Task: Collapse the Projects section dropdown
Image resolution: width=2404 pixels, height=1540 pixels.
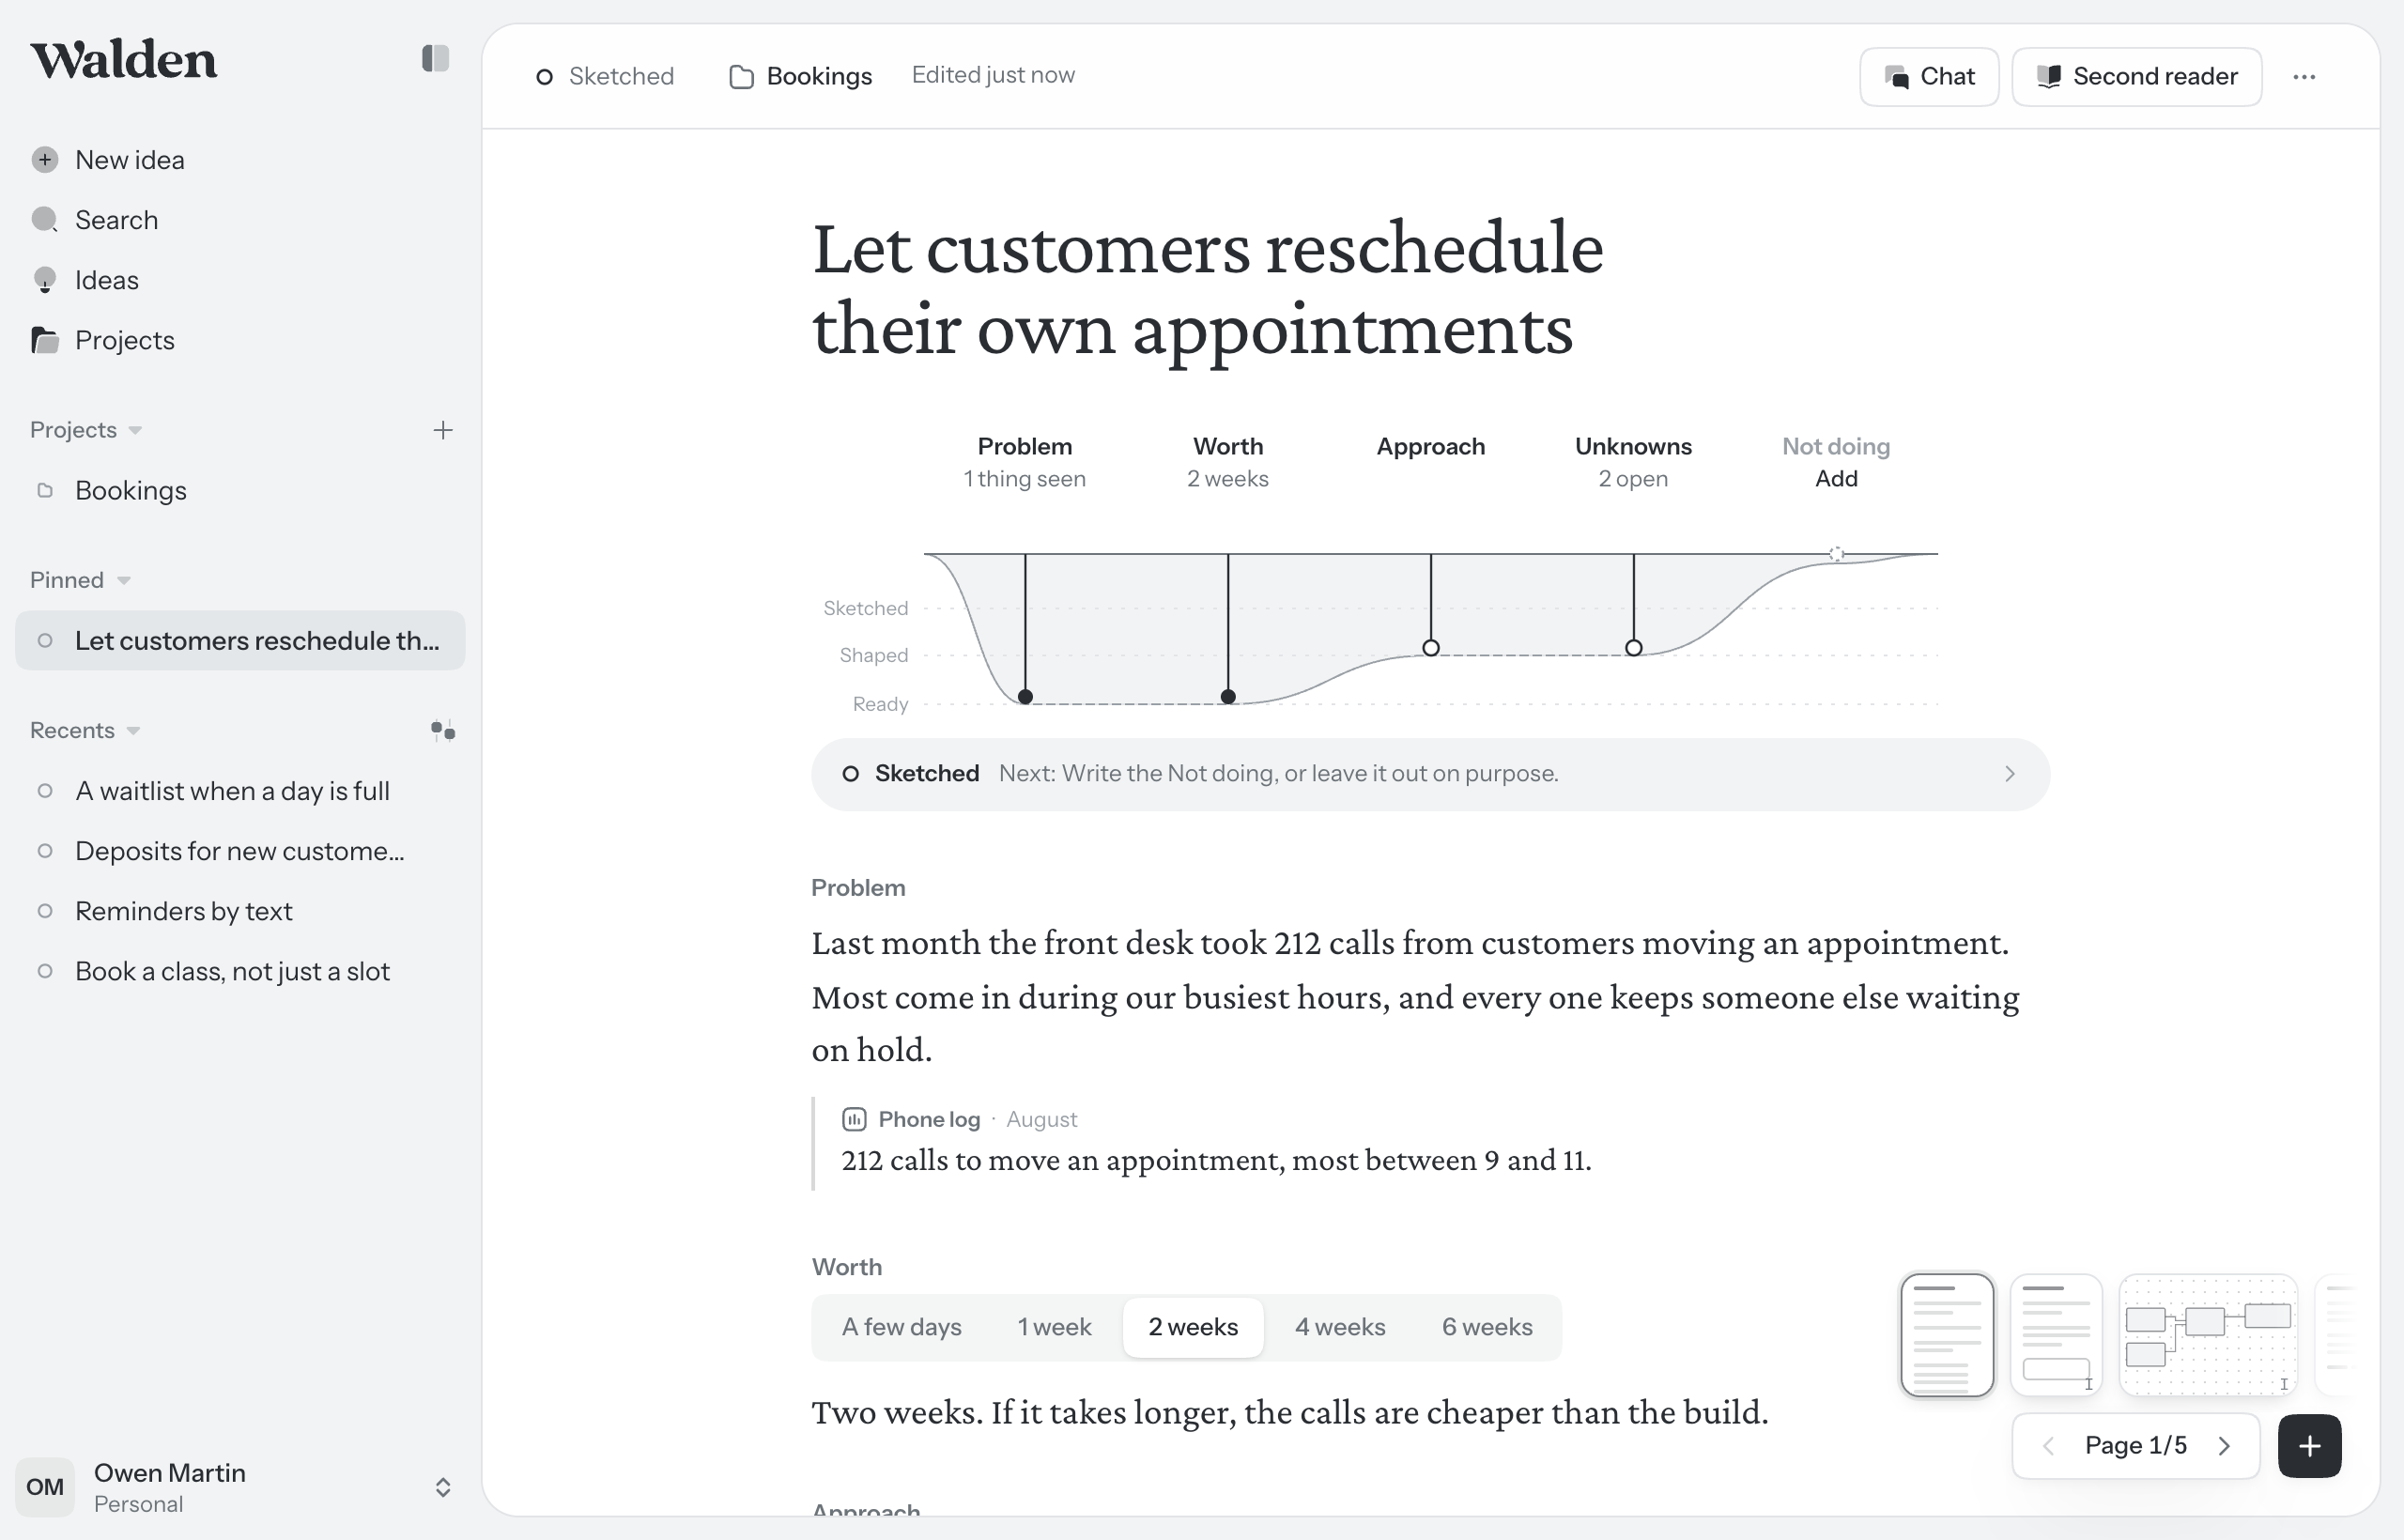Action: click(86, 430)
